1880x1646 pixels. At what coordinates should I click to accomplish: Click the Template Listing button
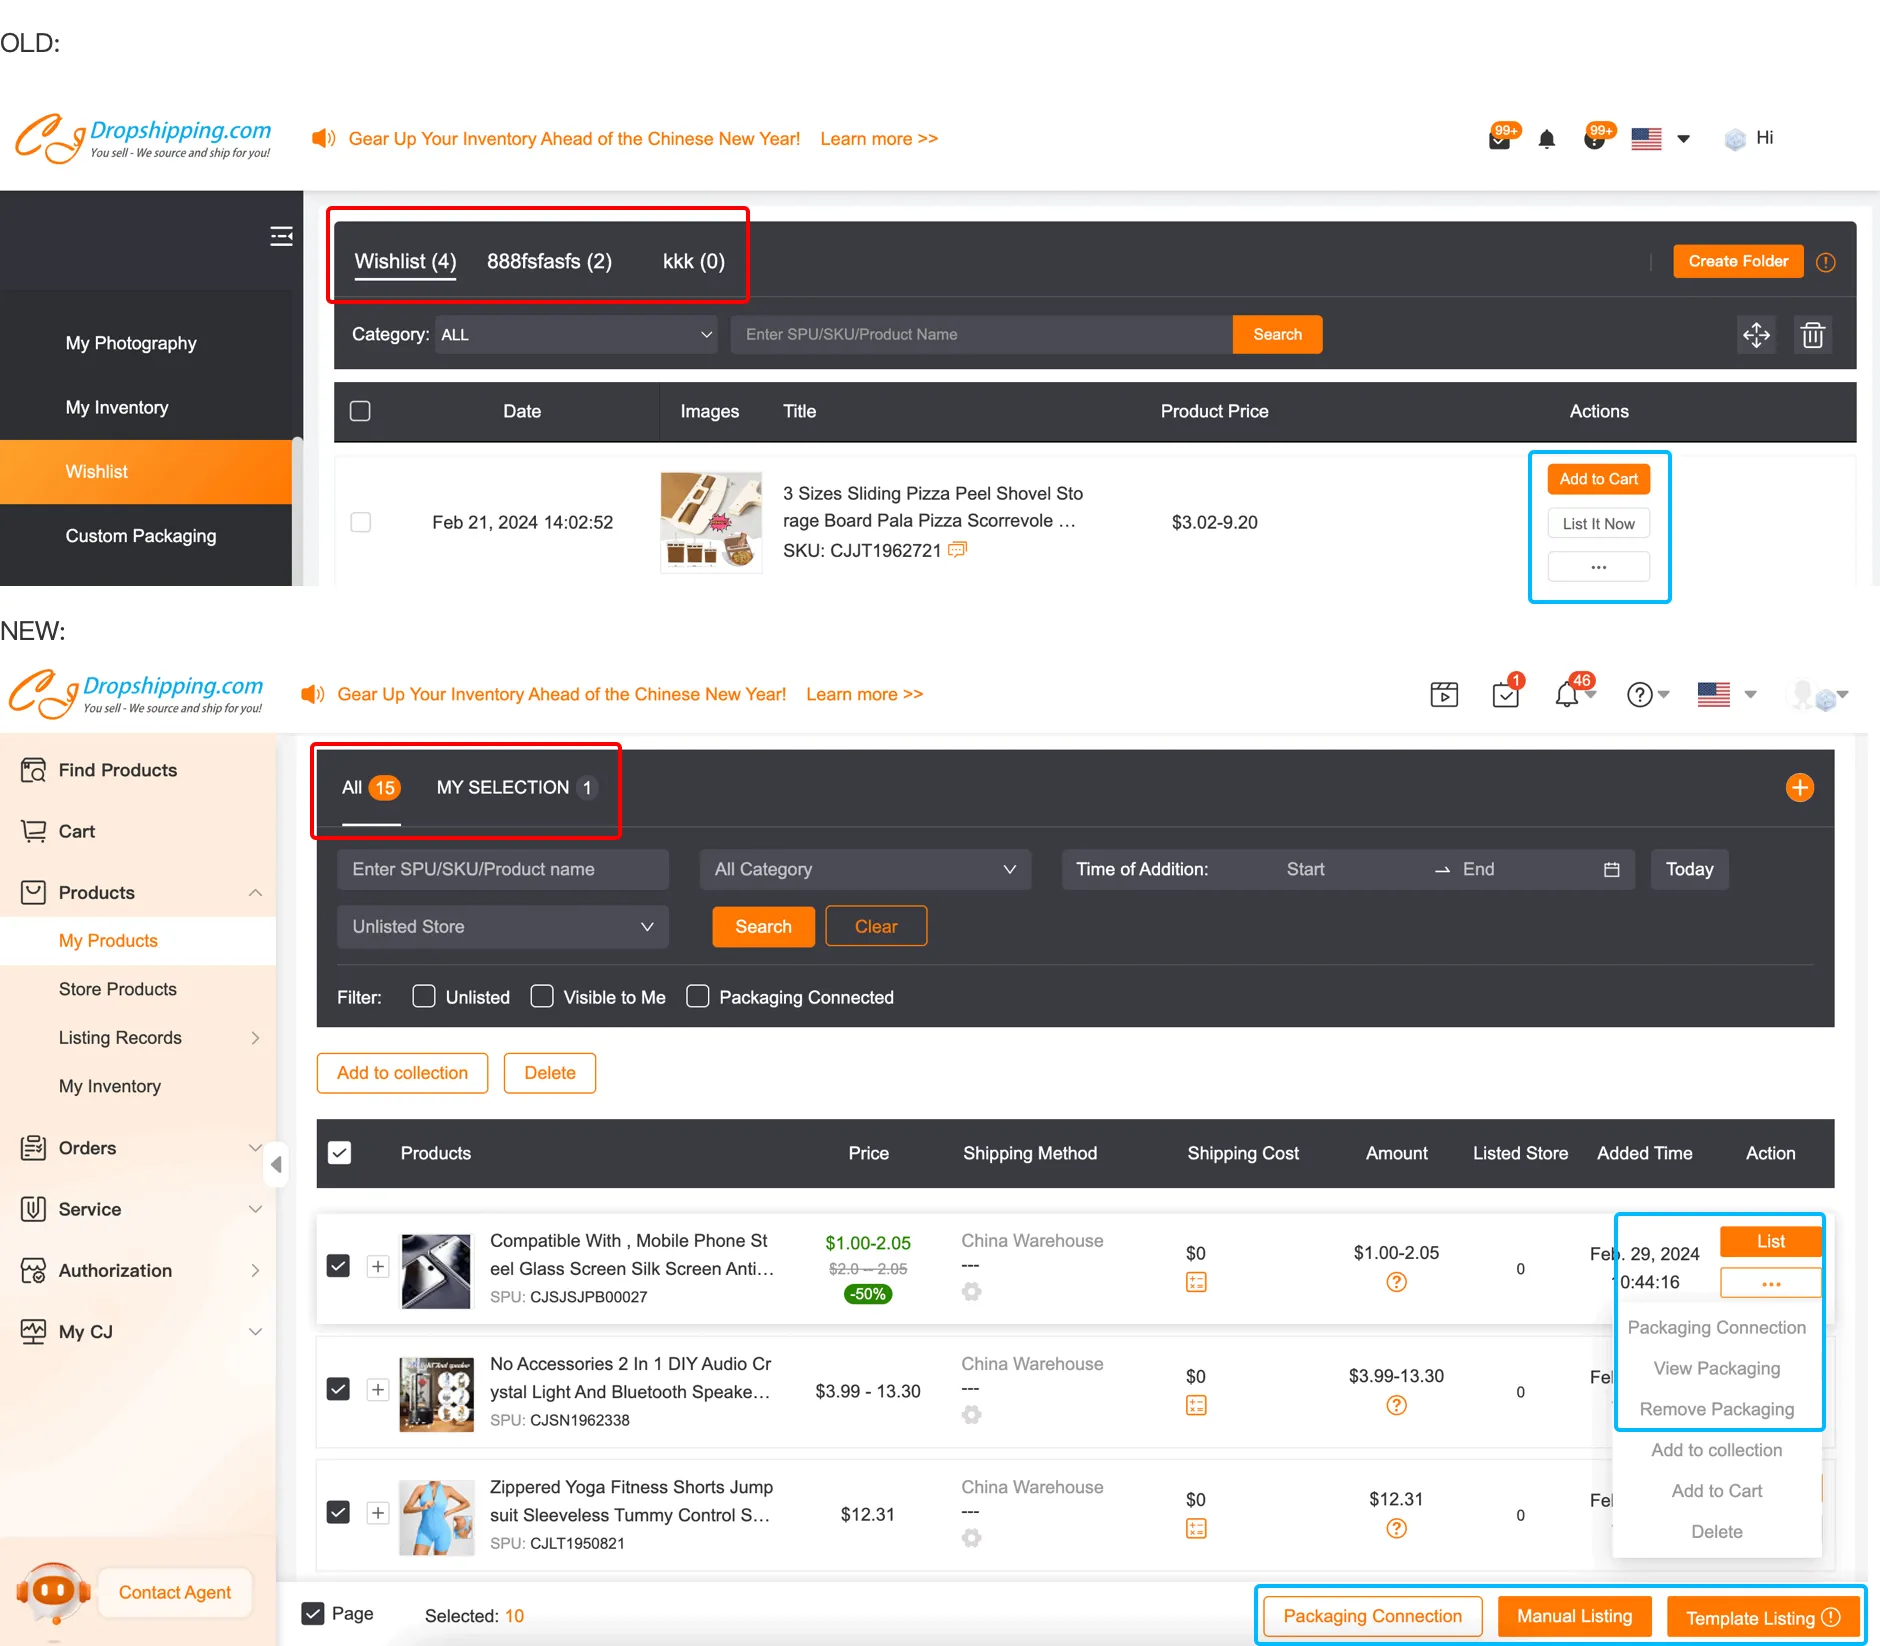tap(1761, 1617)
